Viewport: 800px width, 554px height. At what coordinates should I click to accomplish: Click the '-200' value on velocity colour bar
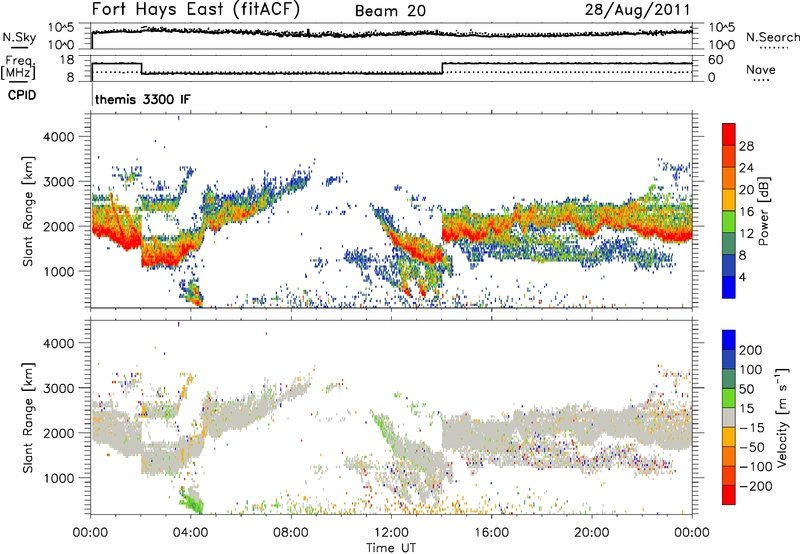[755, 486]
